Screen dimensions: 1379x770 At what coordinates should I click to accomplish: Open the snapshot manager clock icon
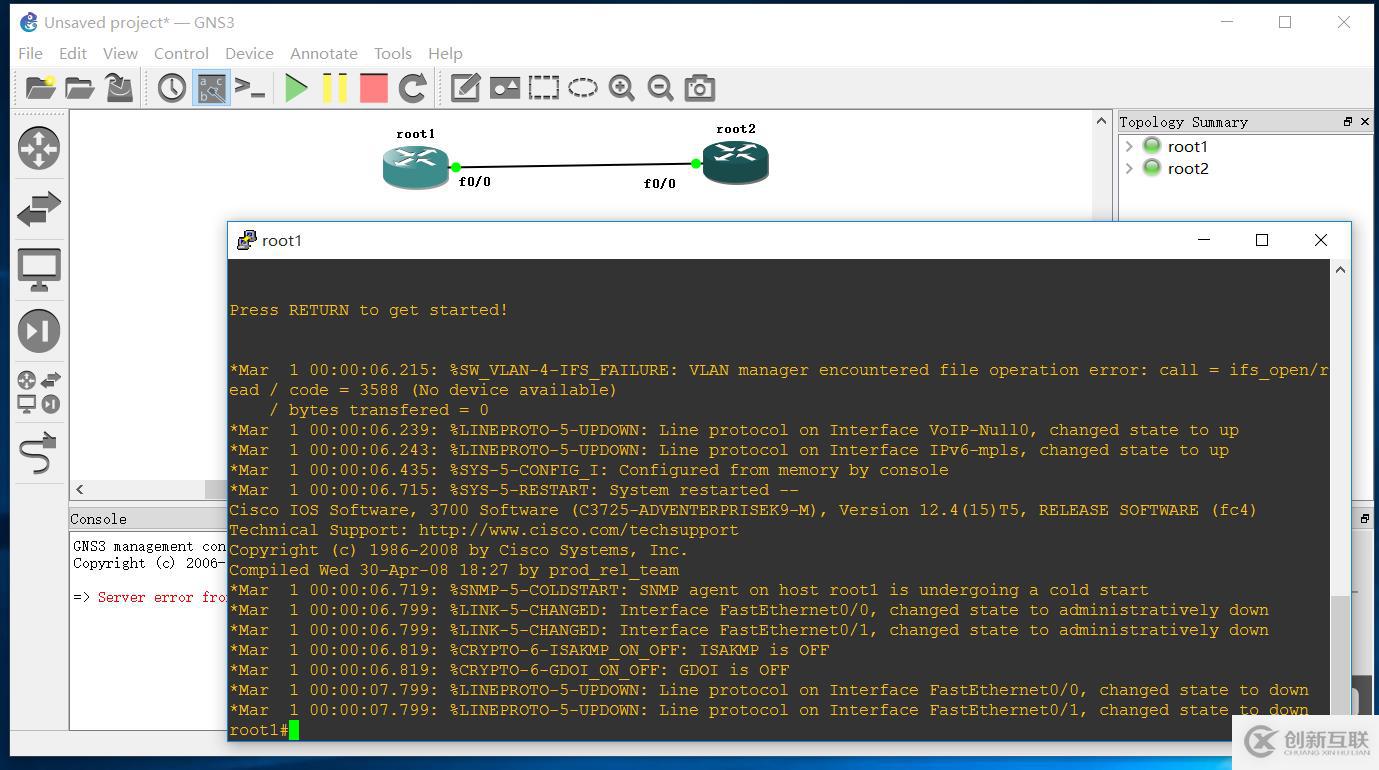pos(172,88)
